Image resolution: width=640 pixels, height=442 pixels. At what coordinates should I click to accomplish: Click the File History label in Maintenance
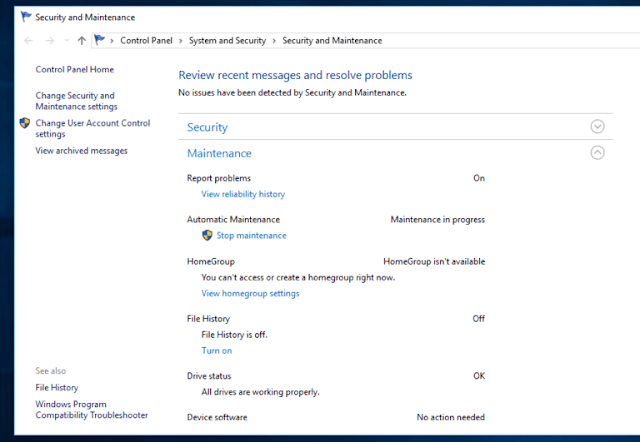(x=208, y=319)
